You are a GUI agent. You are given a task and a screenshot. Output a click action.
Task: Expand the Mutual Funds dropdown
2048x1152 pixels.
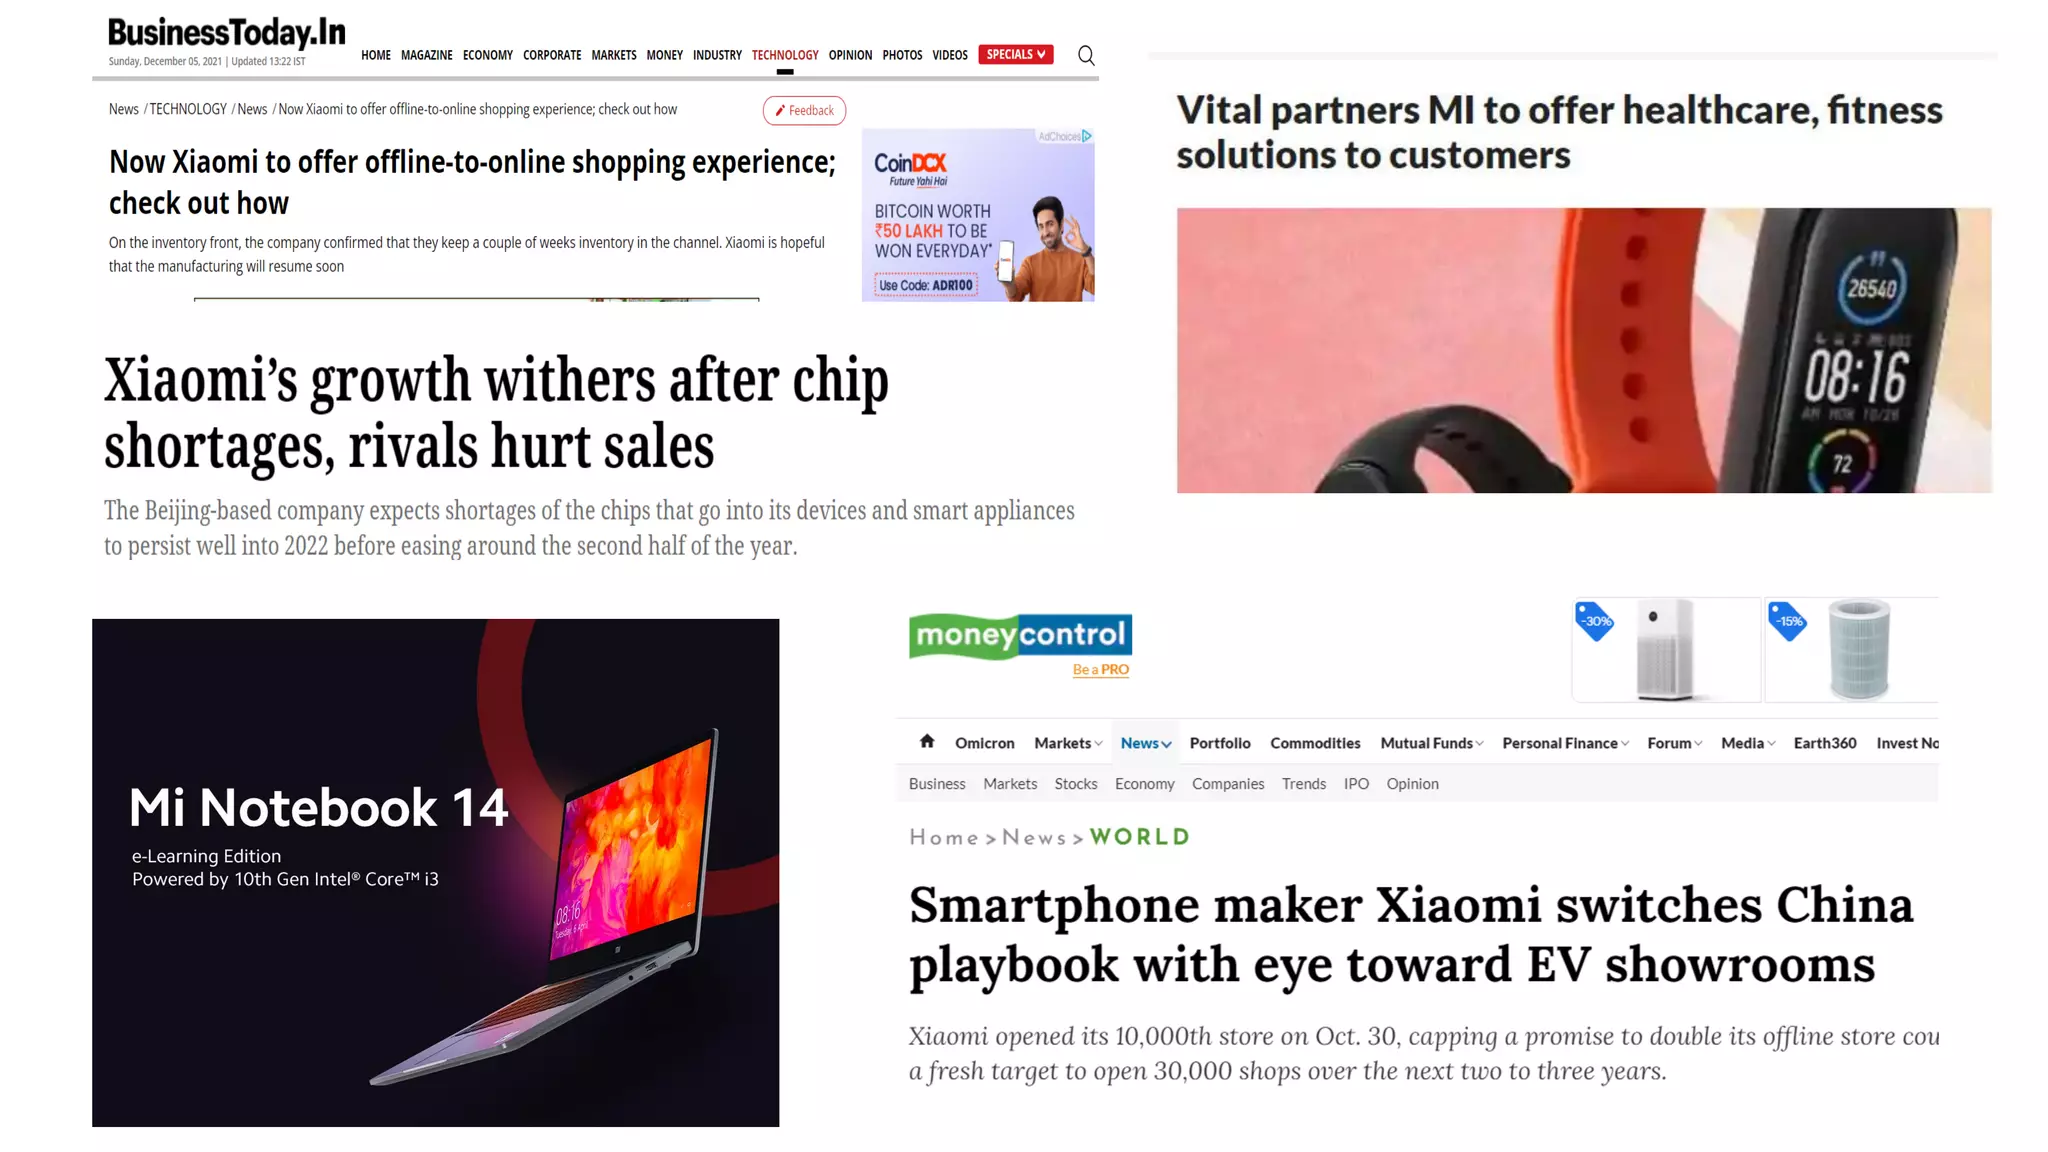[1431, 743]
